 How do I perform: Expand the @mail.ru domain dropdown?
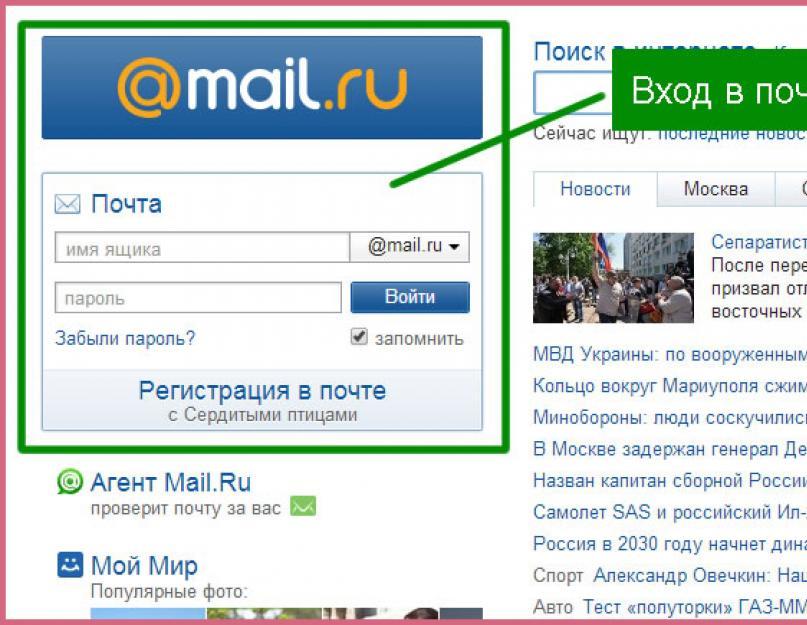click(x=410, y=247)
